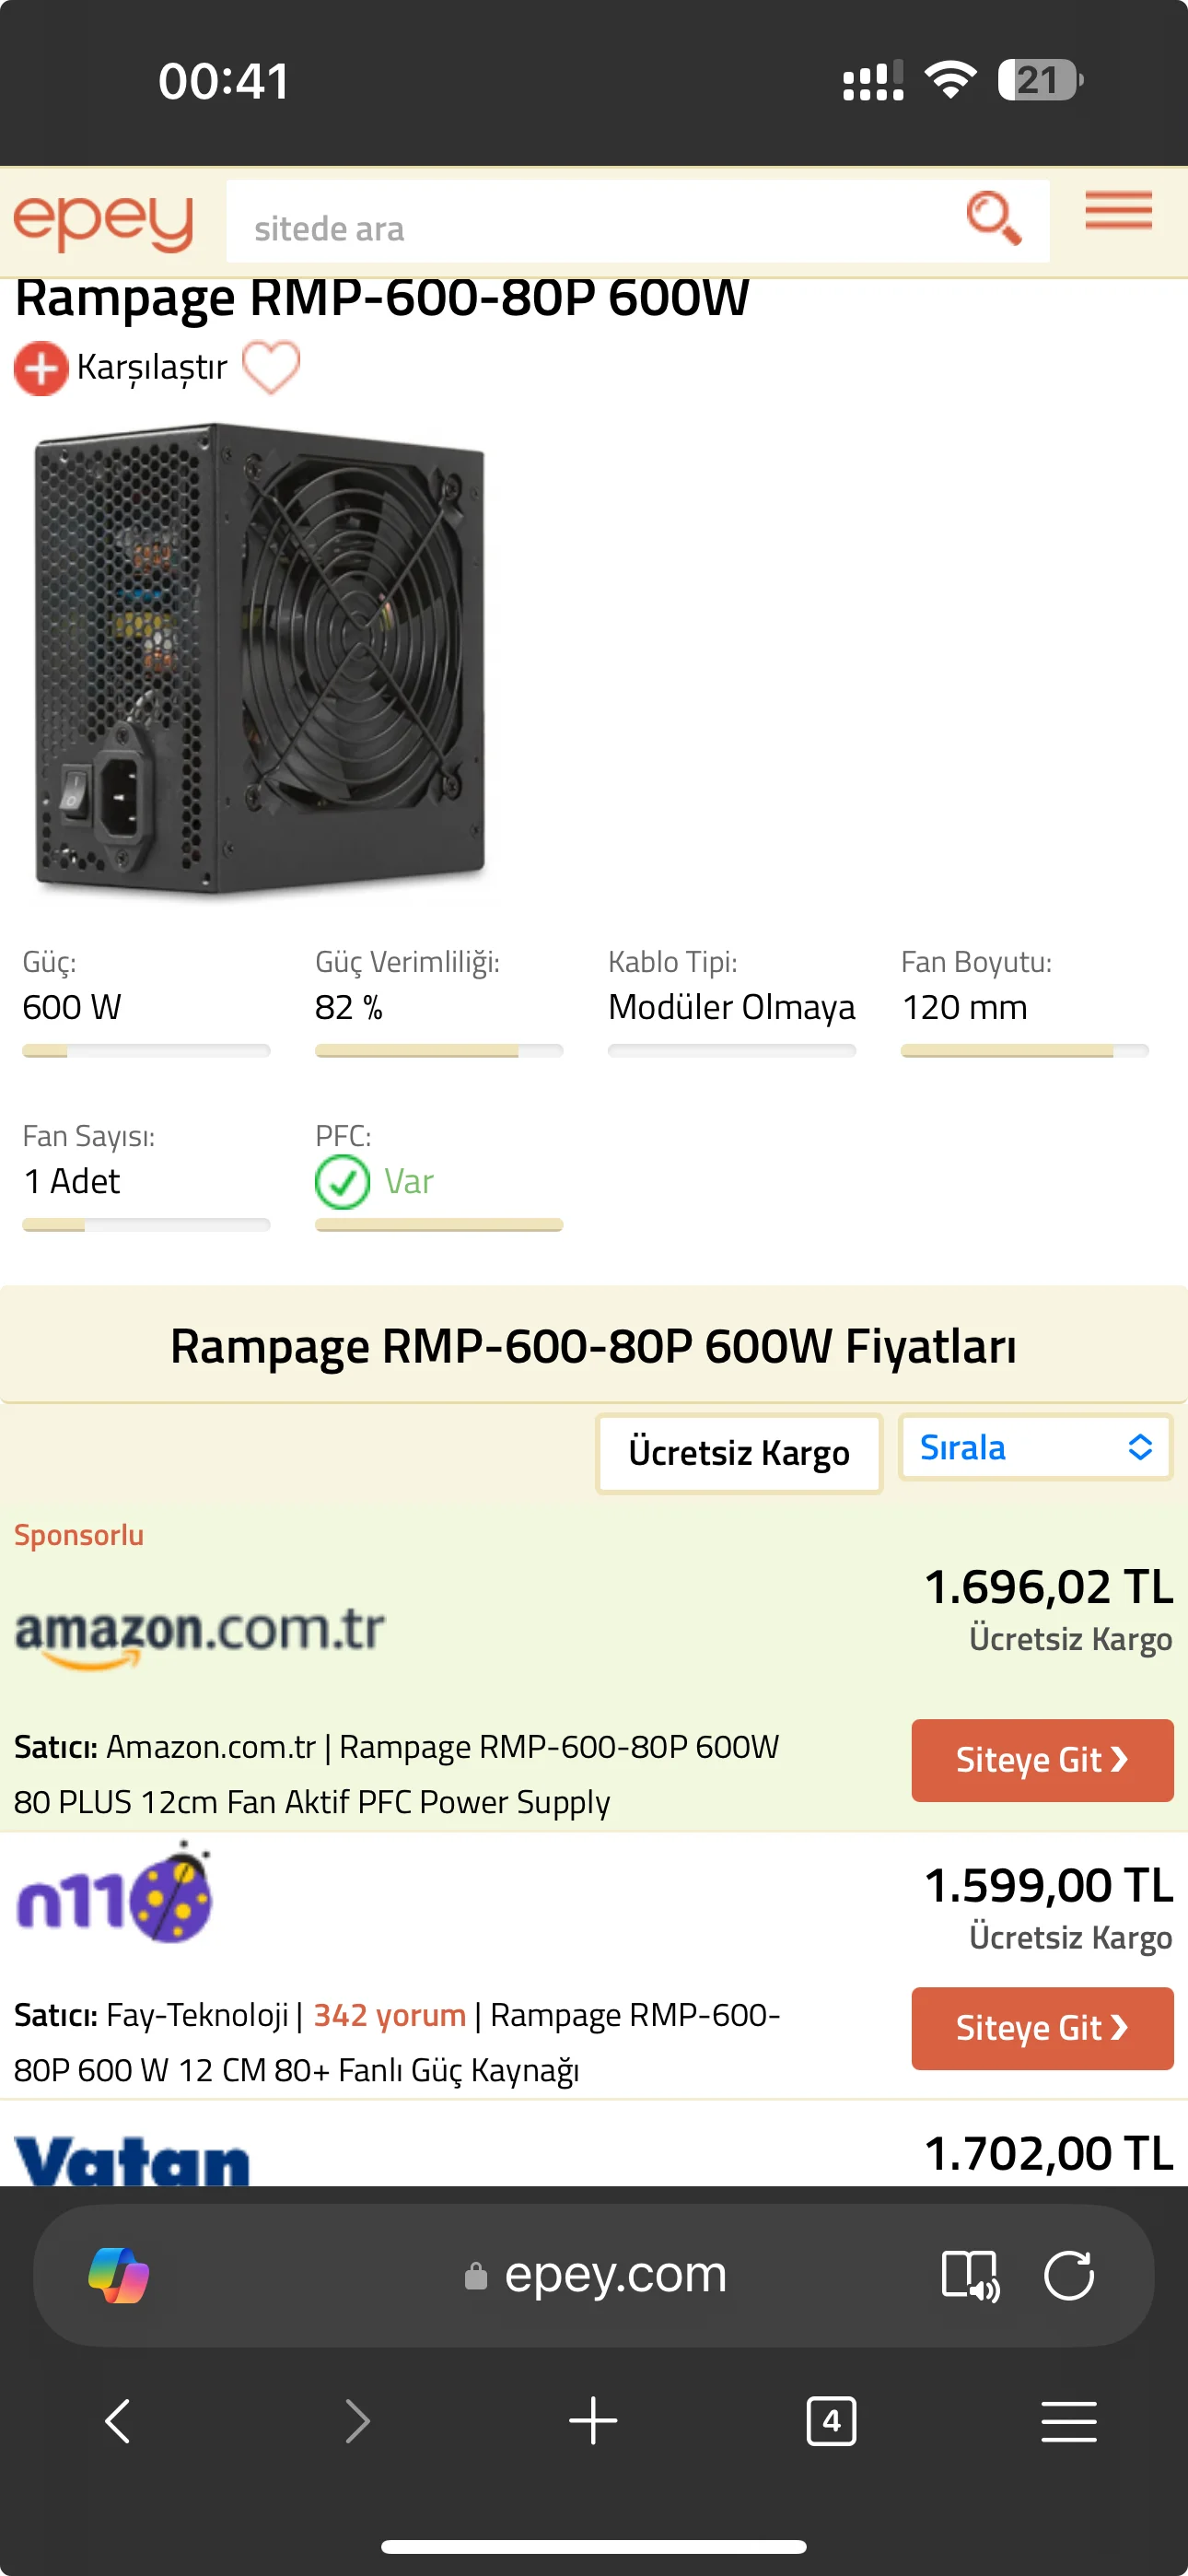The width and height of the screenshot is (1188, 2576).
Task: Open a new tab with plus icon
Action: (x=593, y=2421)
